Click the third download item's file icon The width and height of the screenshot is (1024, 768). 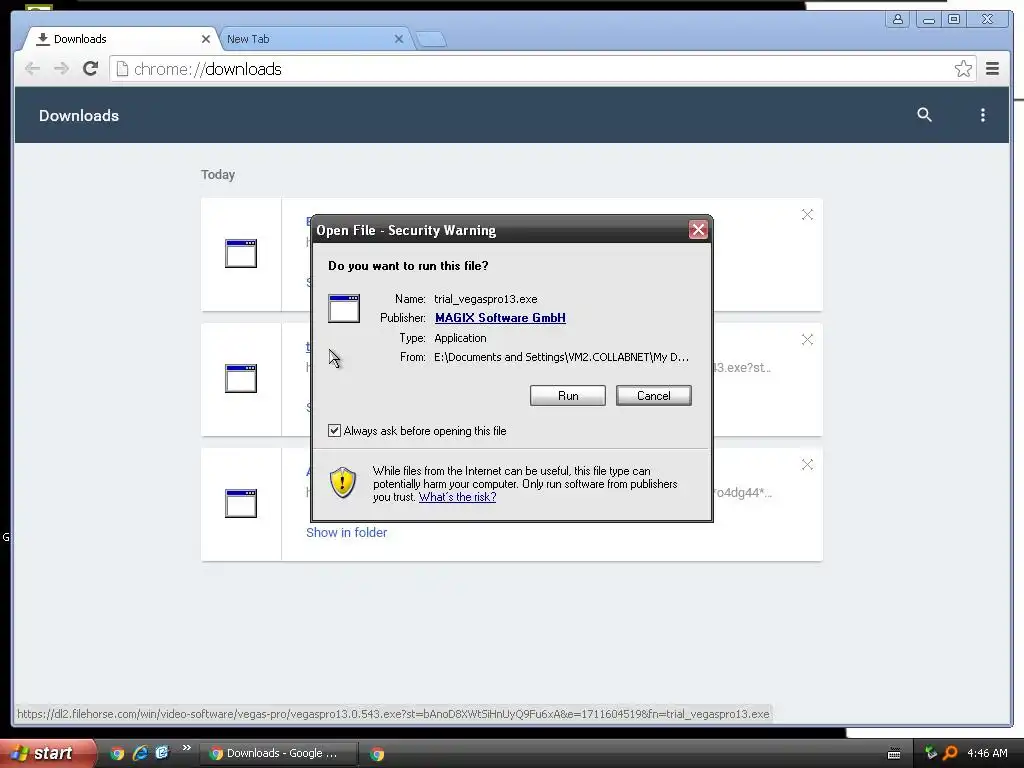point(241,504)
